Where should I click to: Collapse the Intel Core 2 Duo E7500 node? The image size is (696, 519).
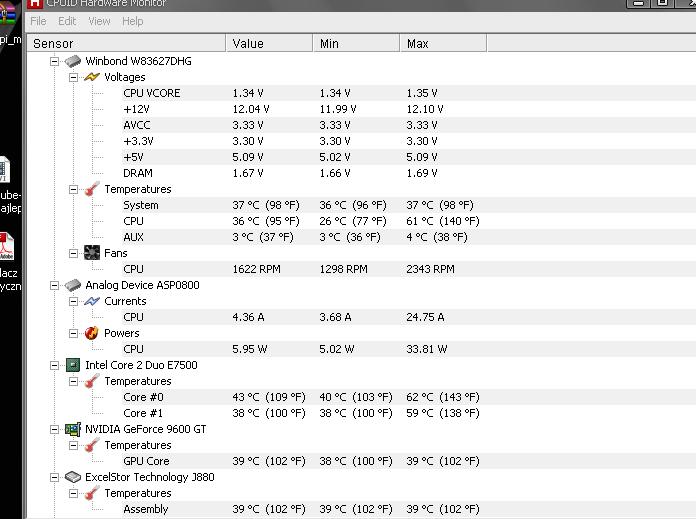point(54,365)
